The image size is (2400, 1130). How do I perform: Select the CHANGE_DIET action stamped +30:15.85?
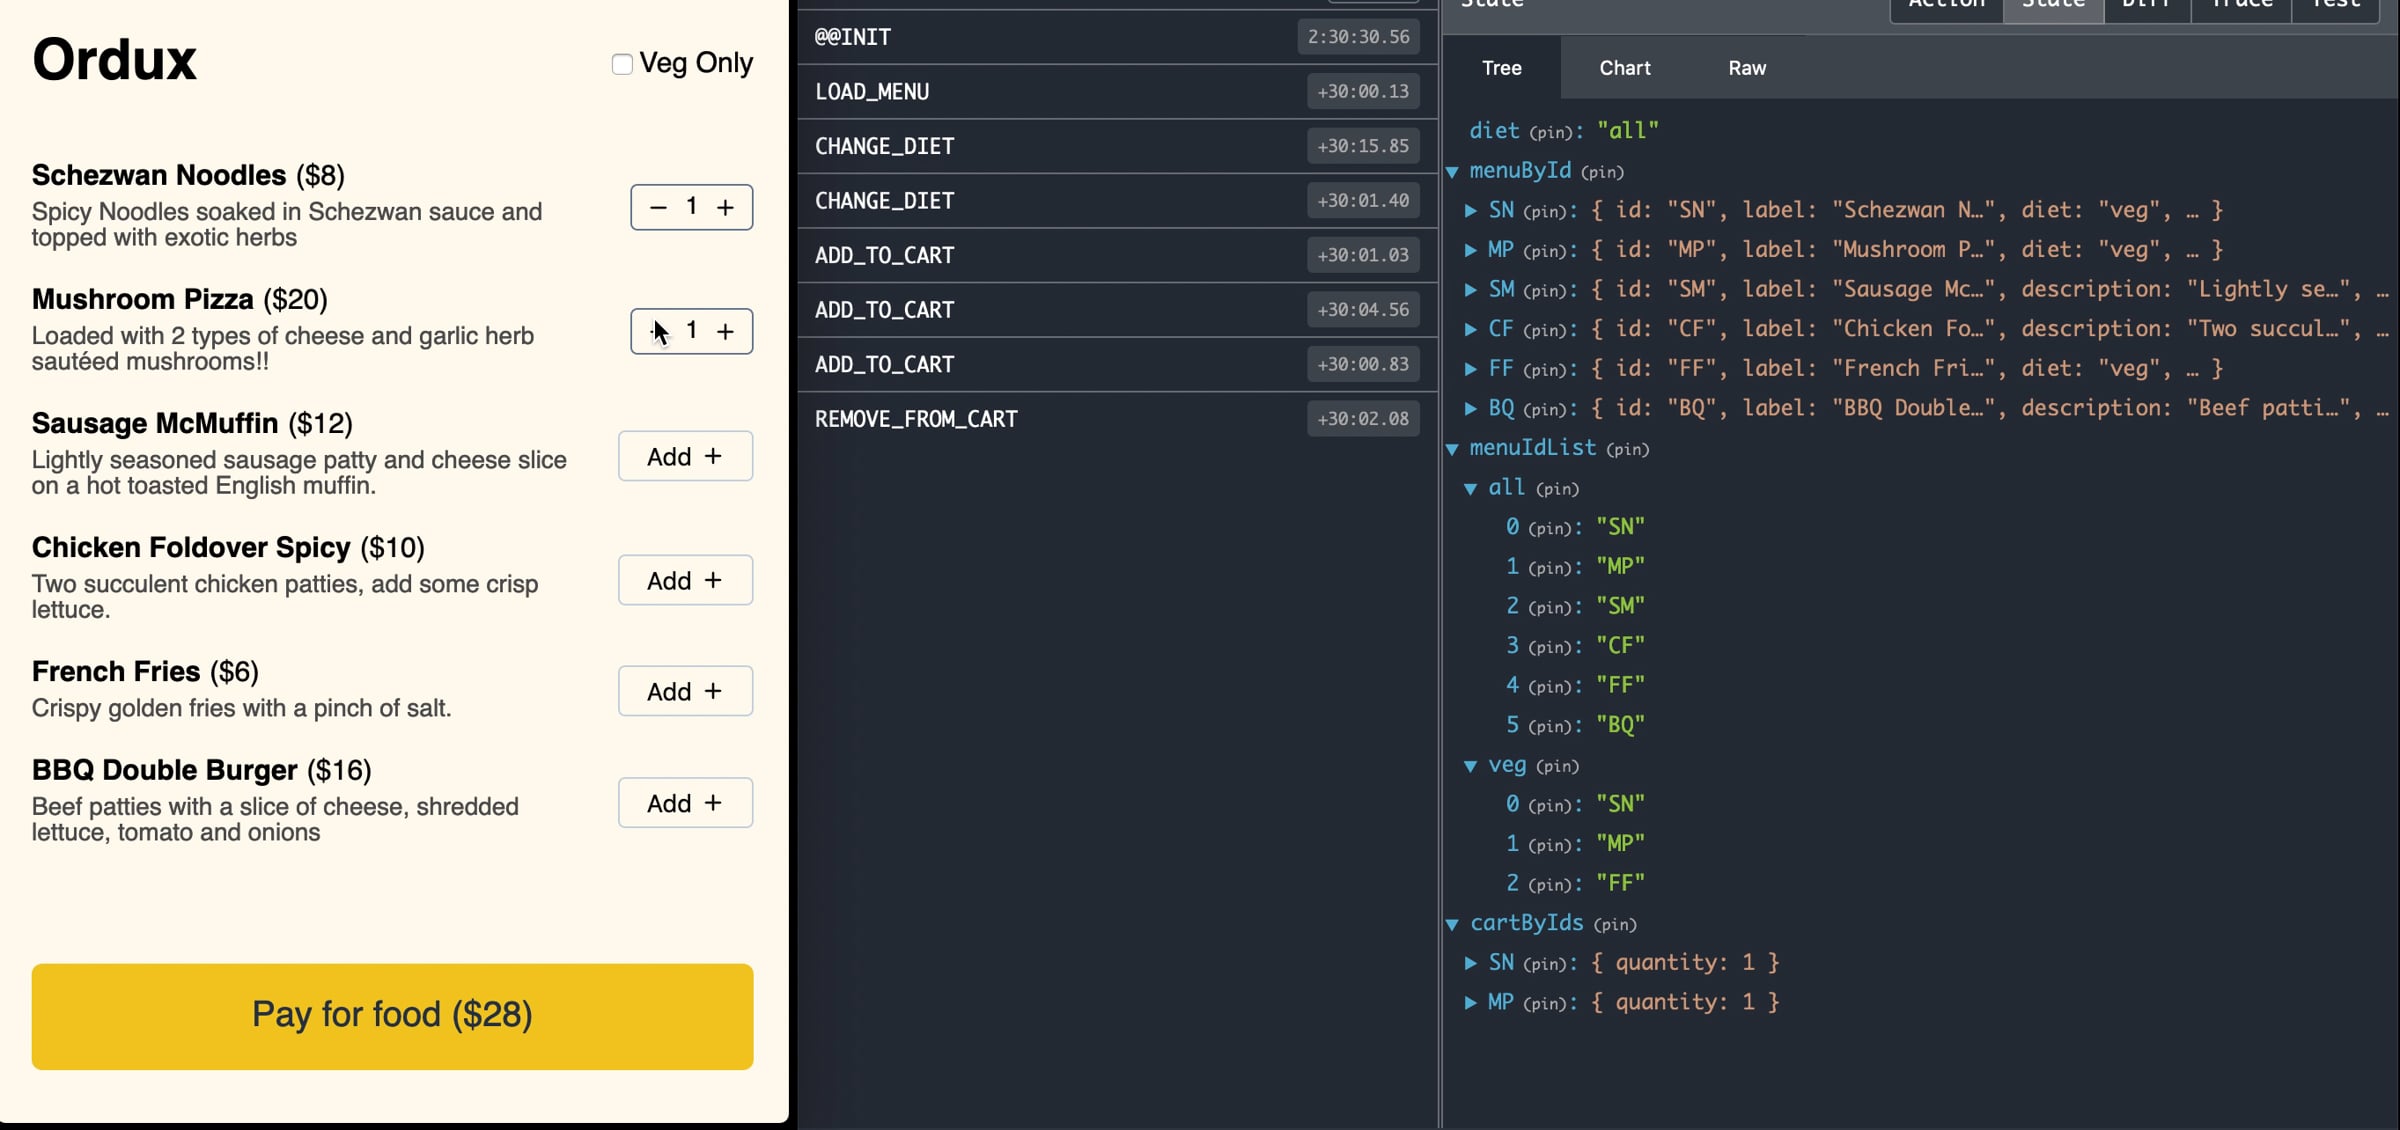1117,146
